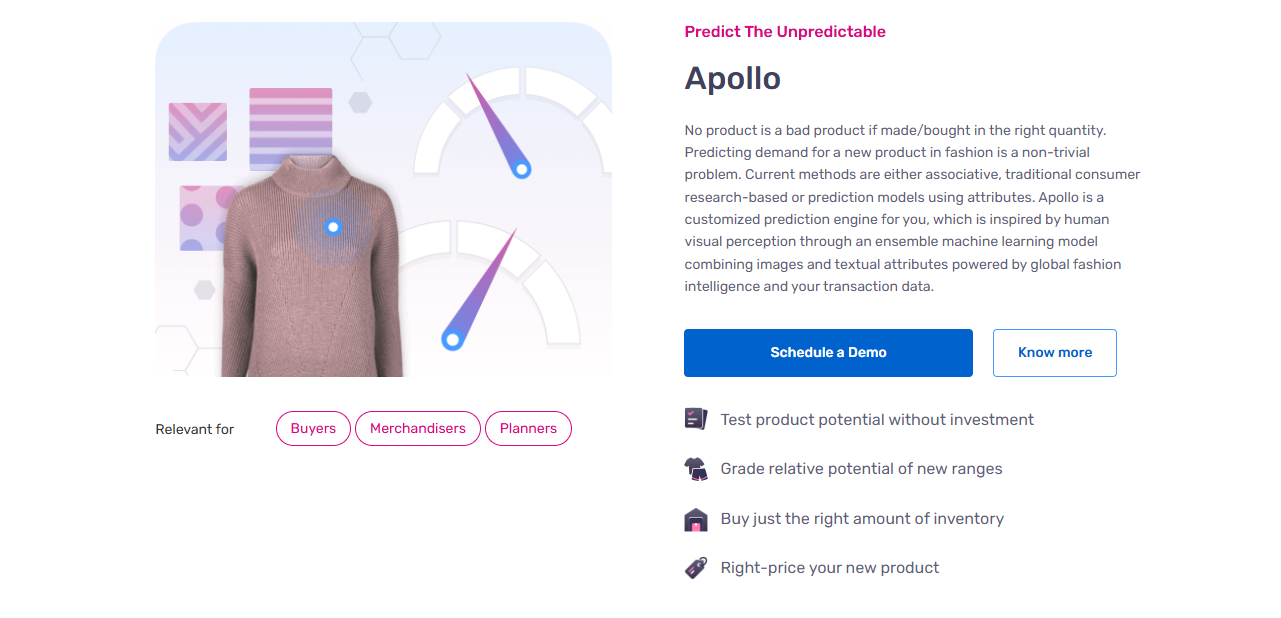Open the Know more button
1281x618 pixels.
click(1055, 353)
